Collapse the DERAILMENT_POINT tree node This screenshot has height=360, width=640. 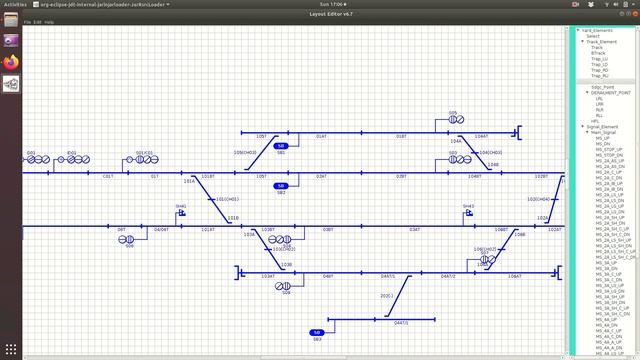(x=587, y=93)
